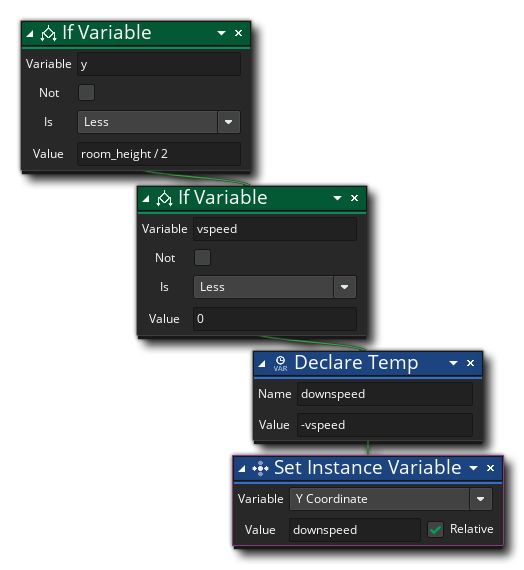Click the vspeed If Variable condition icon

coord(164,199)
